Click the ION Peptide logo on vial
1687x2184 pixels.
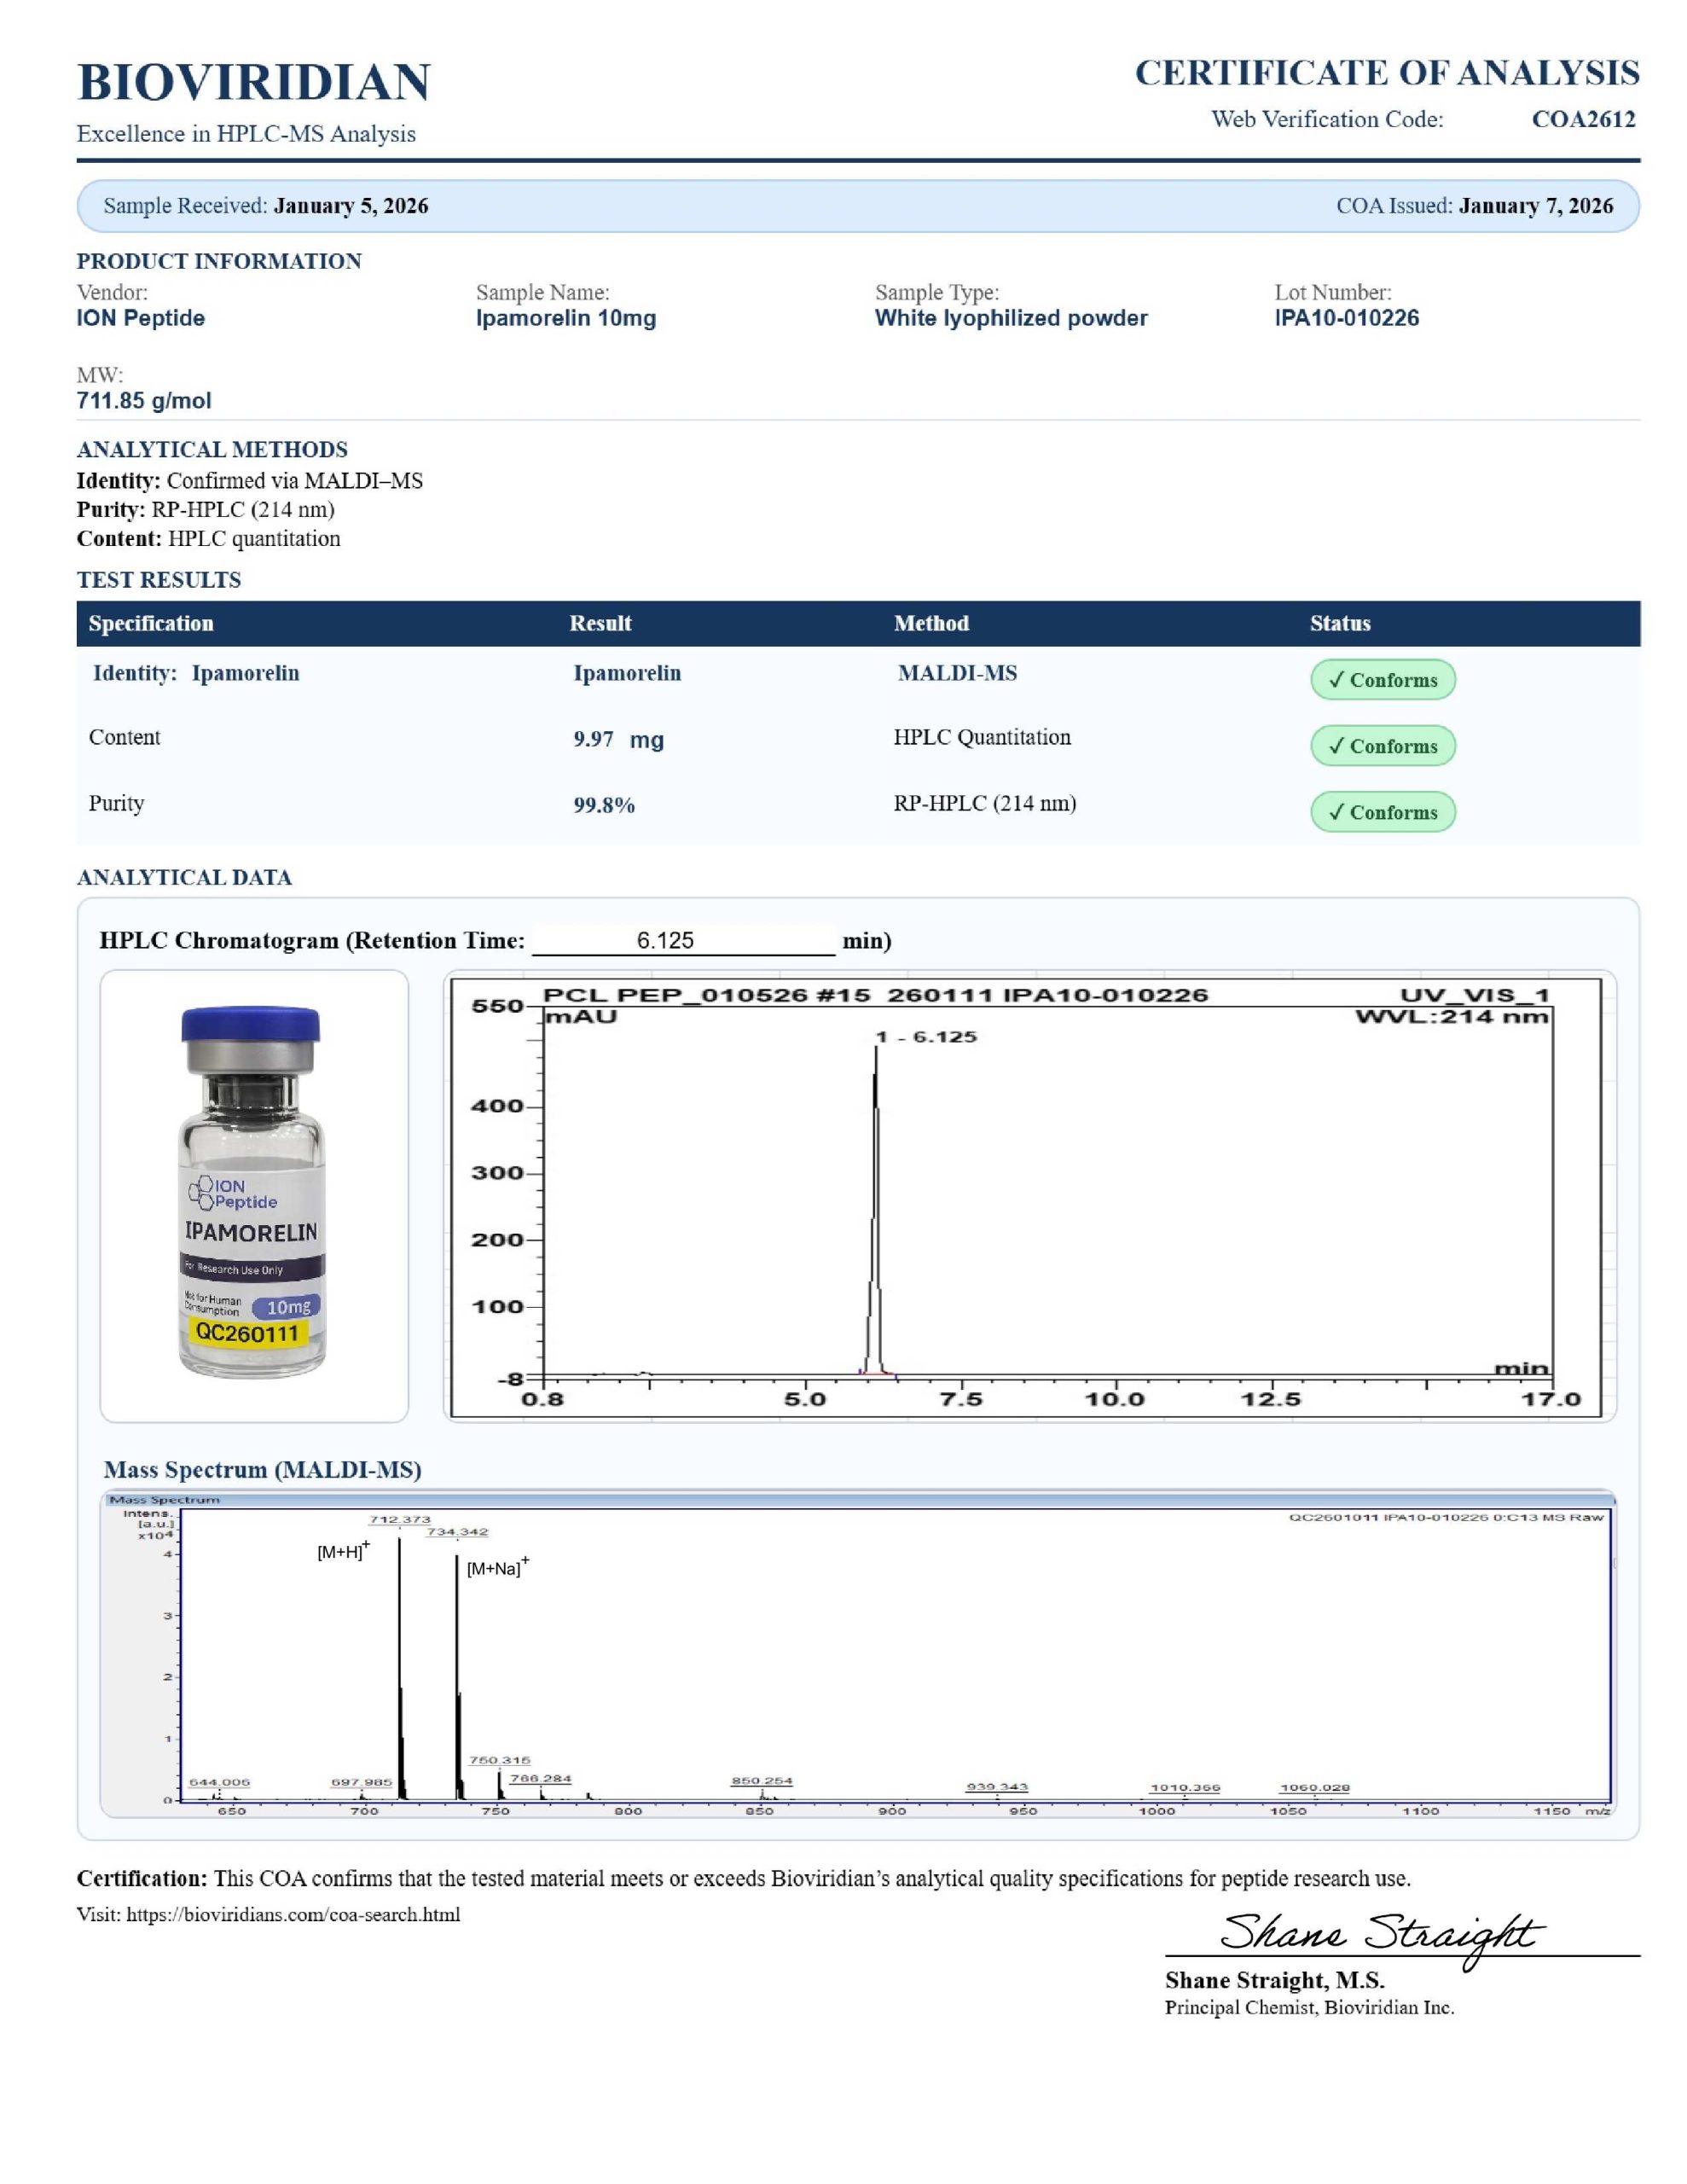click(233, 1193)
